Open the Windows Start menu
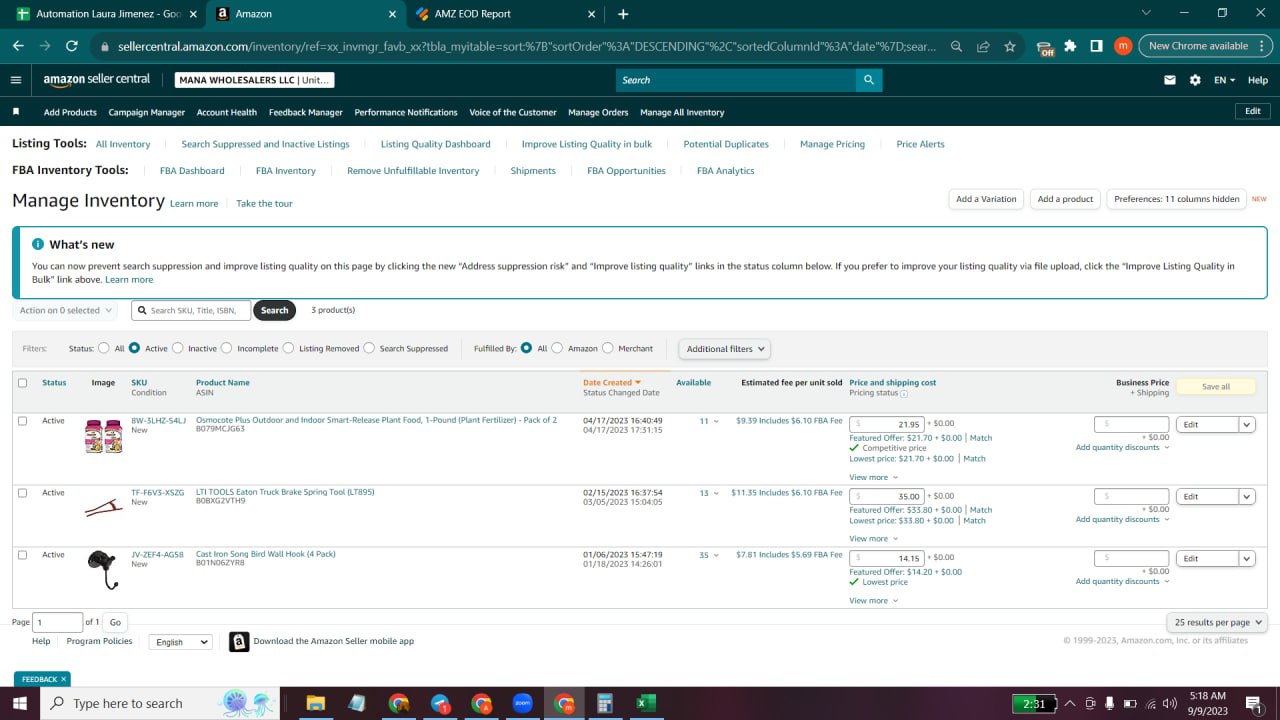 (20, 703)
